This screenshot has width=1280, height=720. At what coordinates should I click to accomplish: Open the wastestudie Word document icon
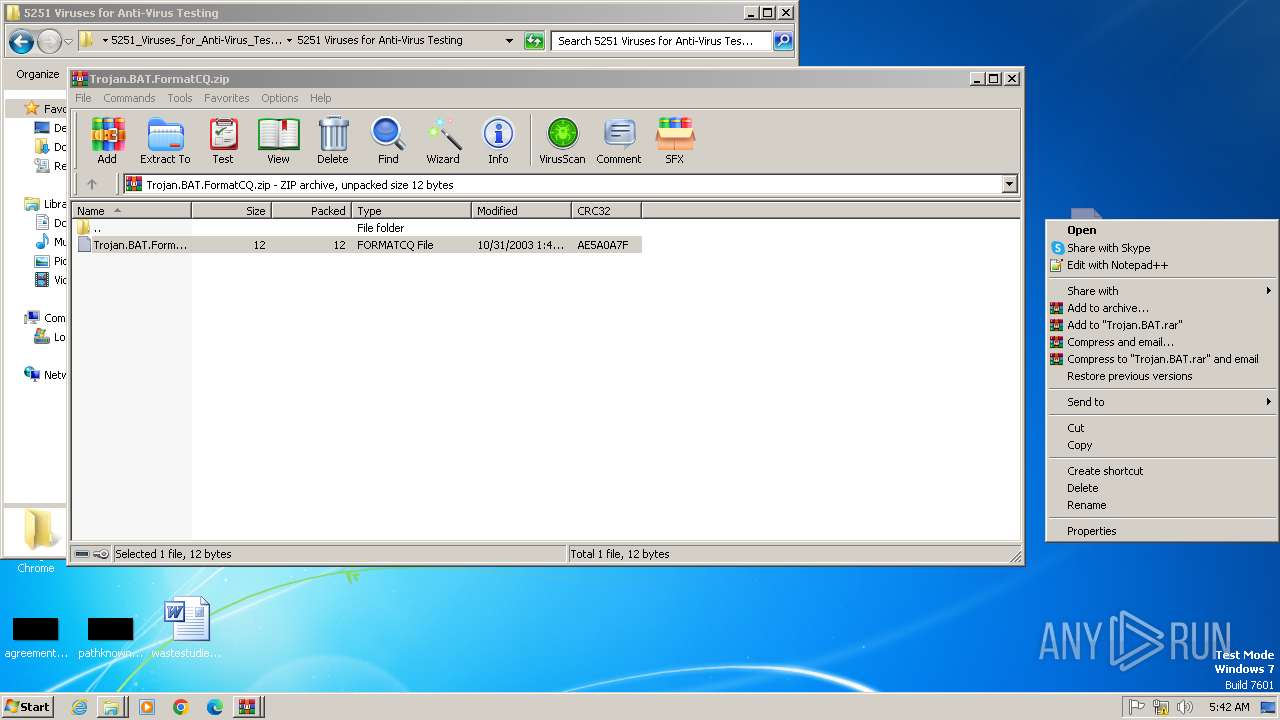(x=187, y=628)
